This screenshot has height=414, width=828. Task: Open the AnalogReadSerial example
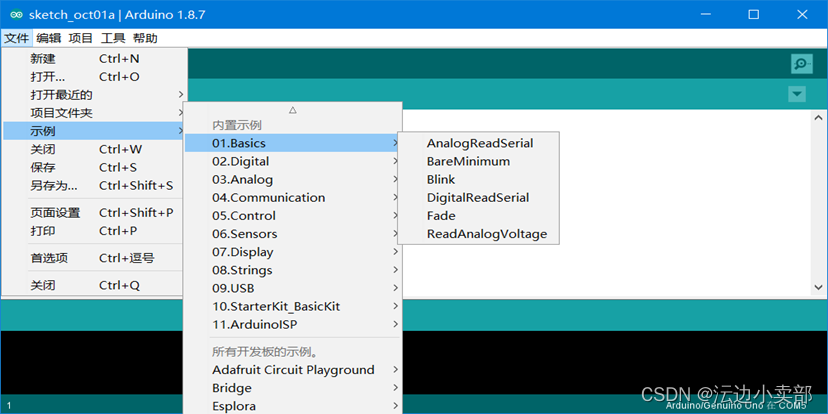tap(478, 143)
